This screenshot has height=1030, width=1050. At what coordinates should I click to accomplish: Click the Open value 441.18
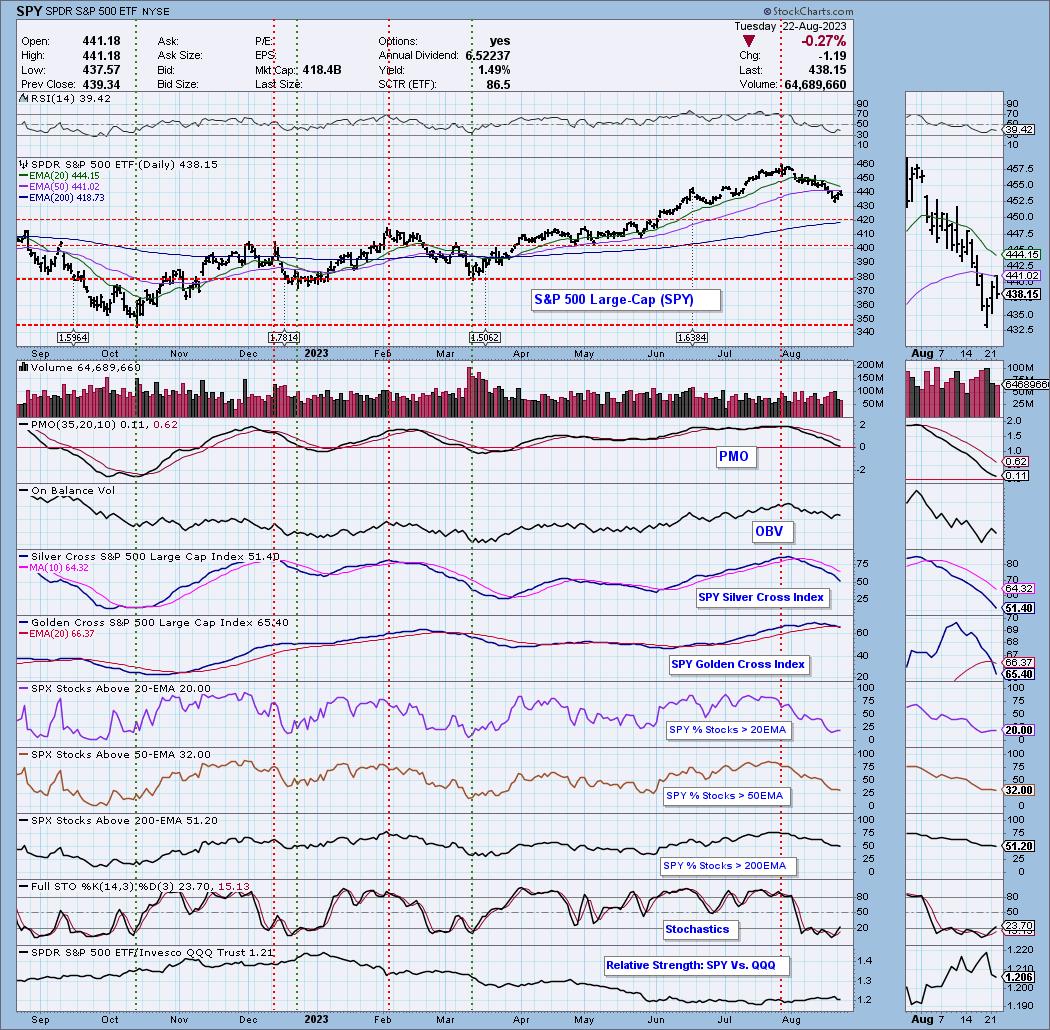pos(101,41)
